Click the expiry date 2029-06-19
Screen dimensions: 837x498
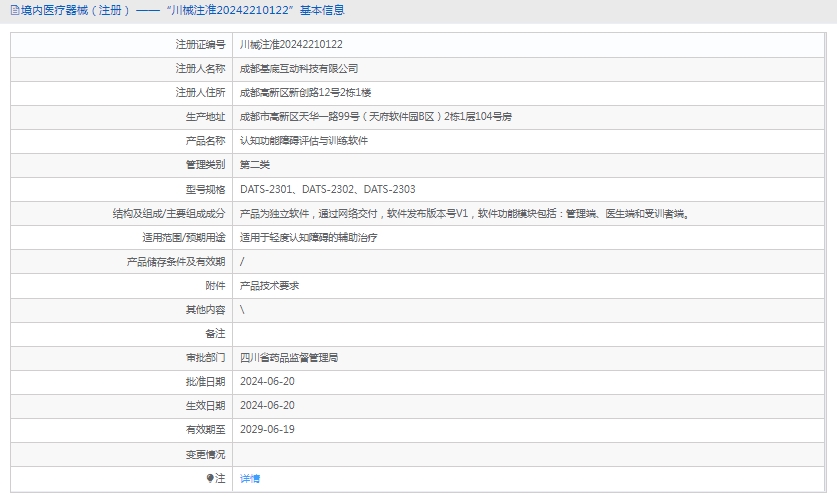(267, 430)
